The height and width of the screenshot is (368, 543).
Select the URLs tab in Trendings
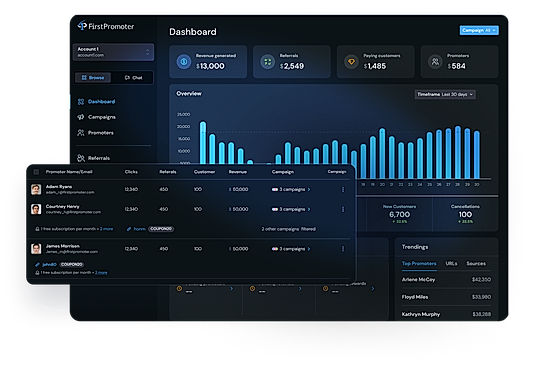pos(451,264)
